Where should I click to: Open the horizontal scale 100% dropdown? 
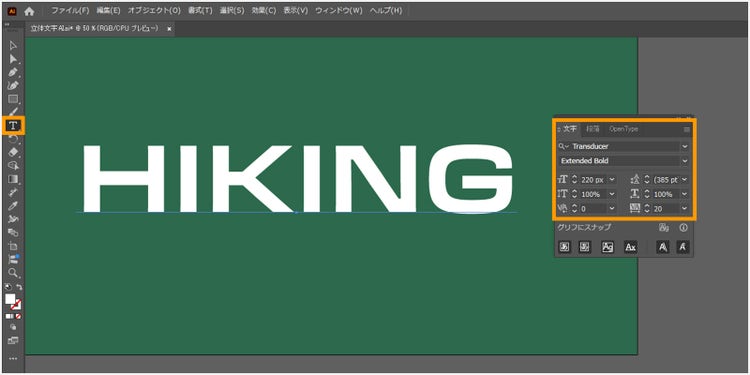pos(685,194)
